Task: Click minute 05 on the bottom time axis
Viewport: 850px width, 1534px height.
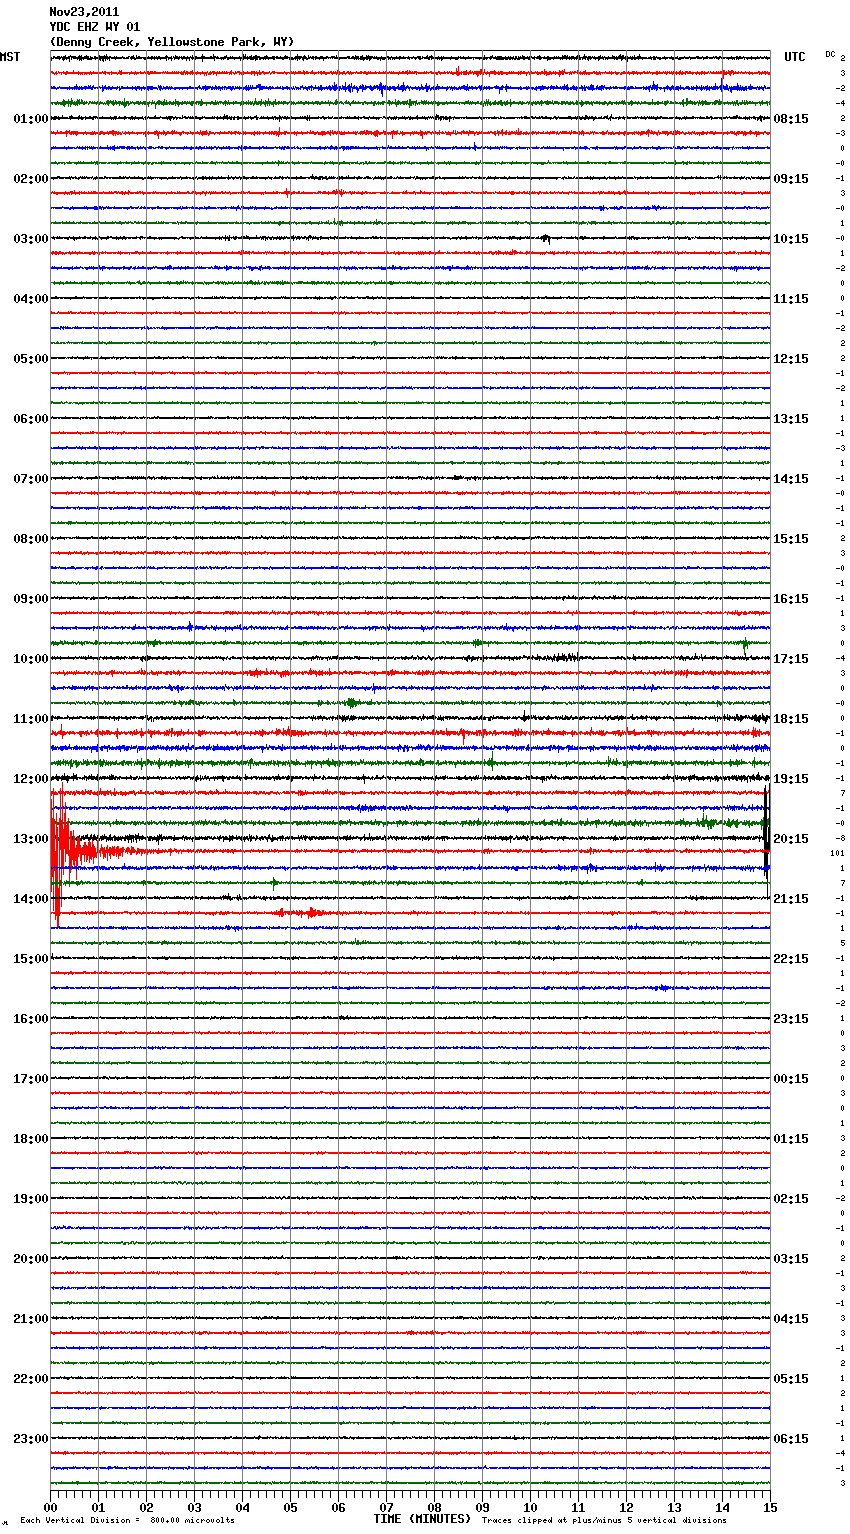Action: (x=290, y=1507)
